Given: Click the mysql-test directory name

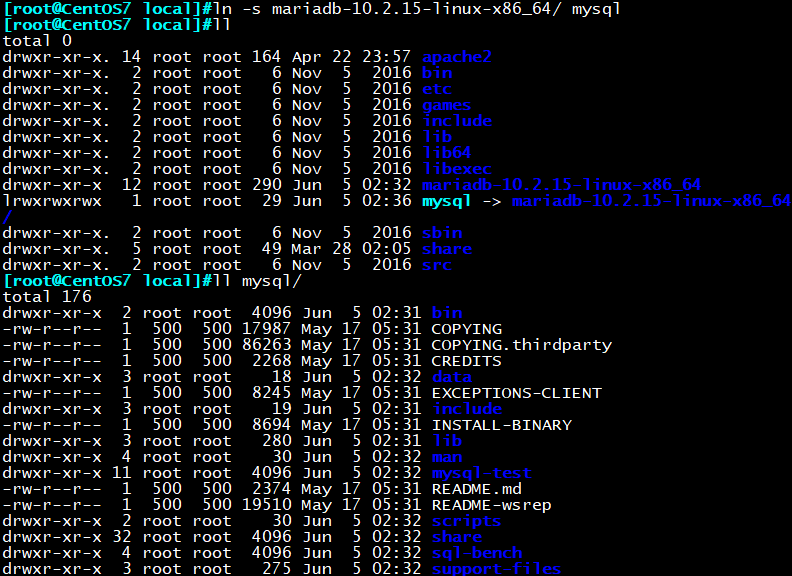Looking at the screenshot, I should [x=482, y=473].
